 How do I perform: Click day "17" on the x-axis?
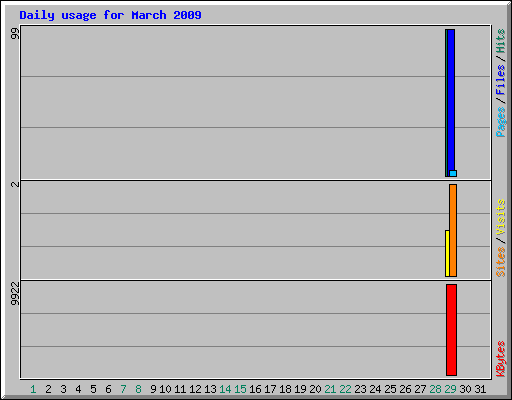tap(270, 389)
